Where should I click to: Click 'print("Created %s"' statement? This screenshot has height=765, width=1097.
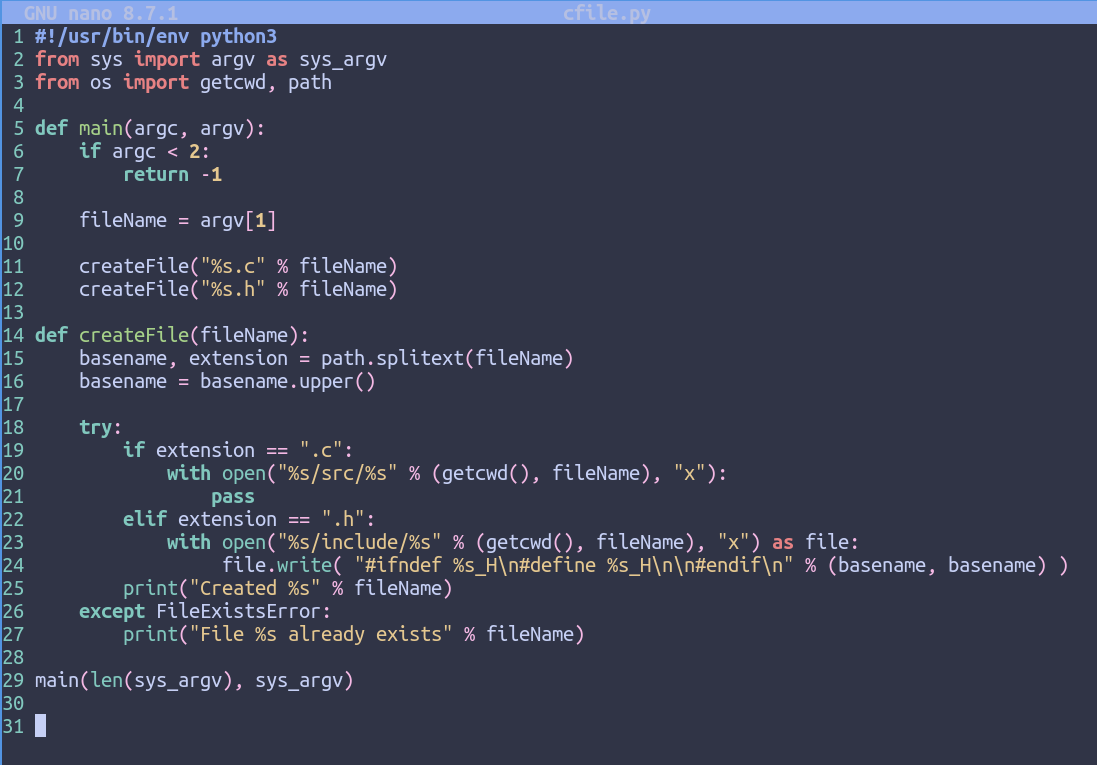point(222,589)
